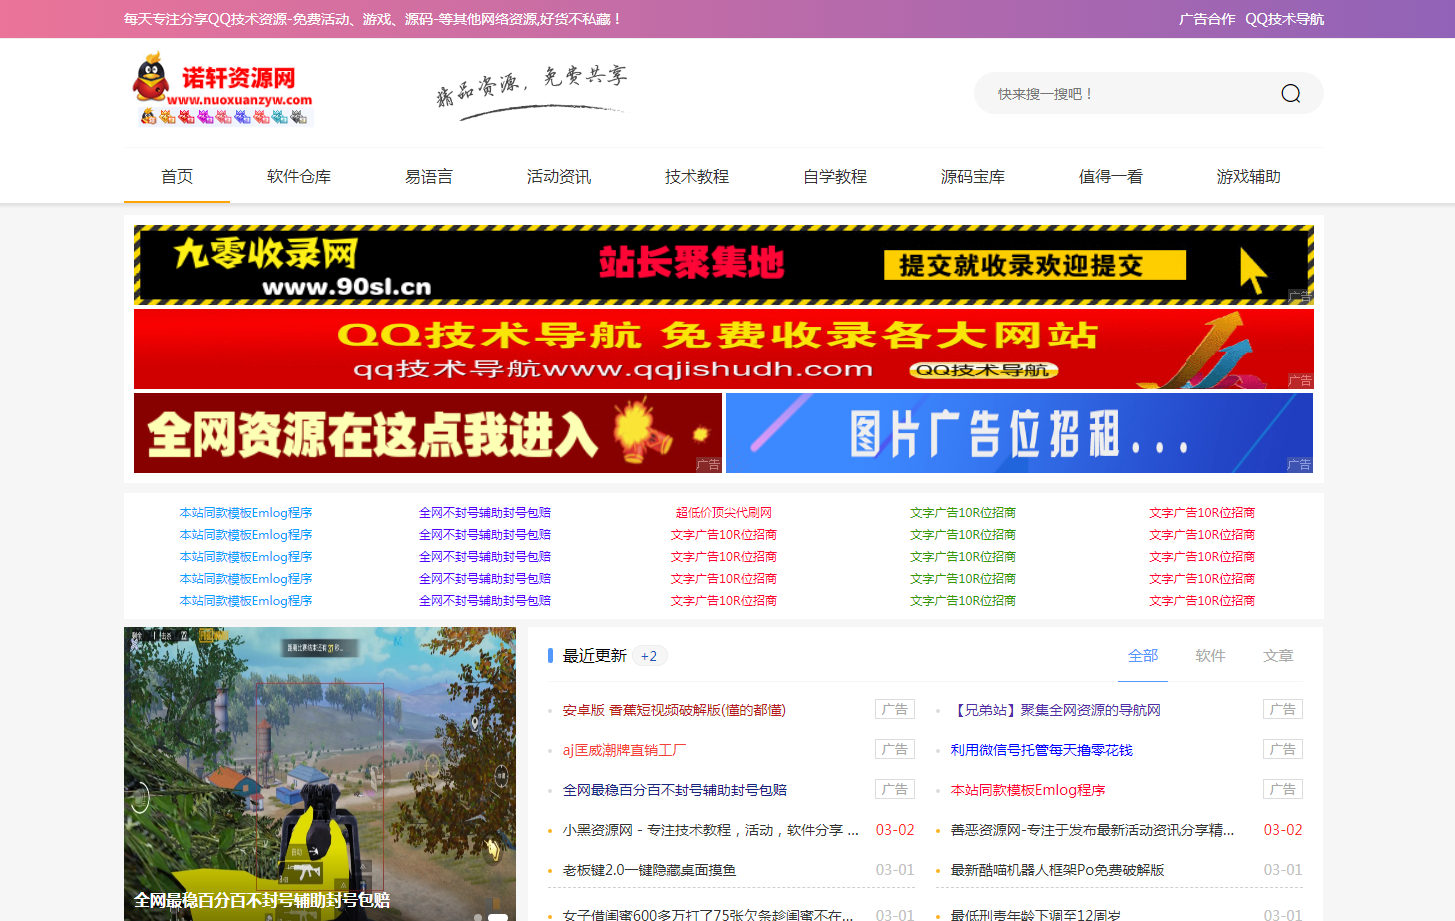Click the 广告合作 link in top bar
The image size is (1455, 921).
pyautogui.click(x=1206, y=19)
